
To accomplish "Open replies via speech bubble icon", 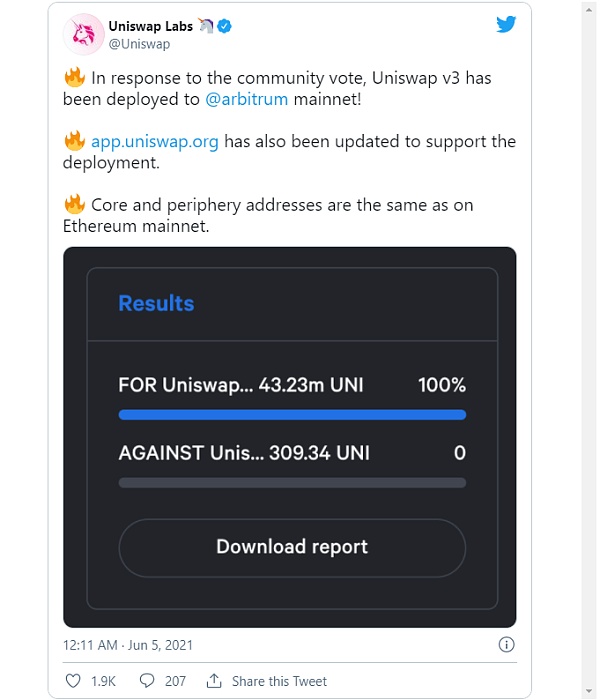I will click(x=147, y=681).
